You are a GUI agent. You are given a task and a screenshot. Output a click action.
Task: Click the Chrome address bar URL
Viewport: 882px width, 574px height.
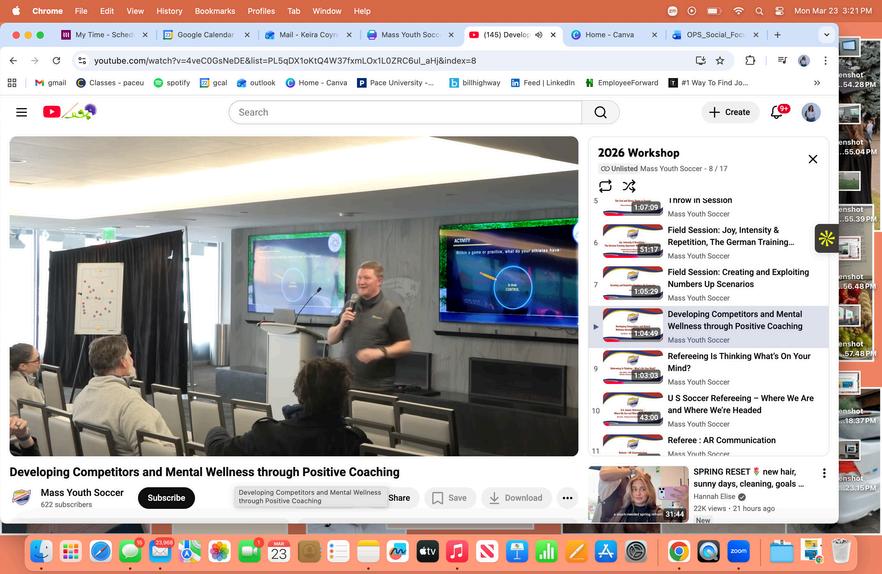285,60
